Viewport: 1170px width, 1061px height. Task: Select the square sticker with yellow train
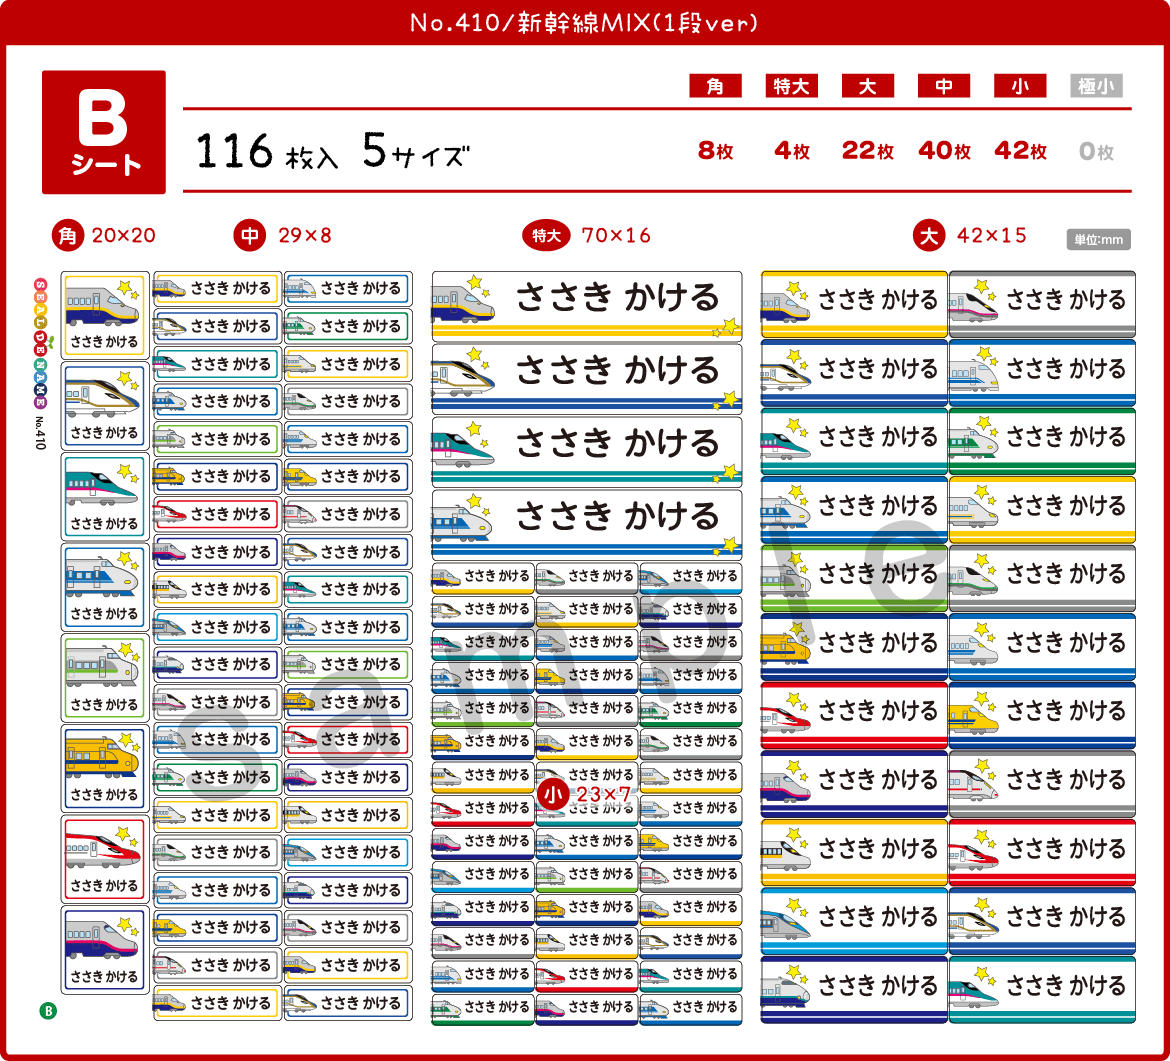[104, 769]
